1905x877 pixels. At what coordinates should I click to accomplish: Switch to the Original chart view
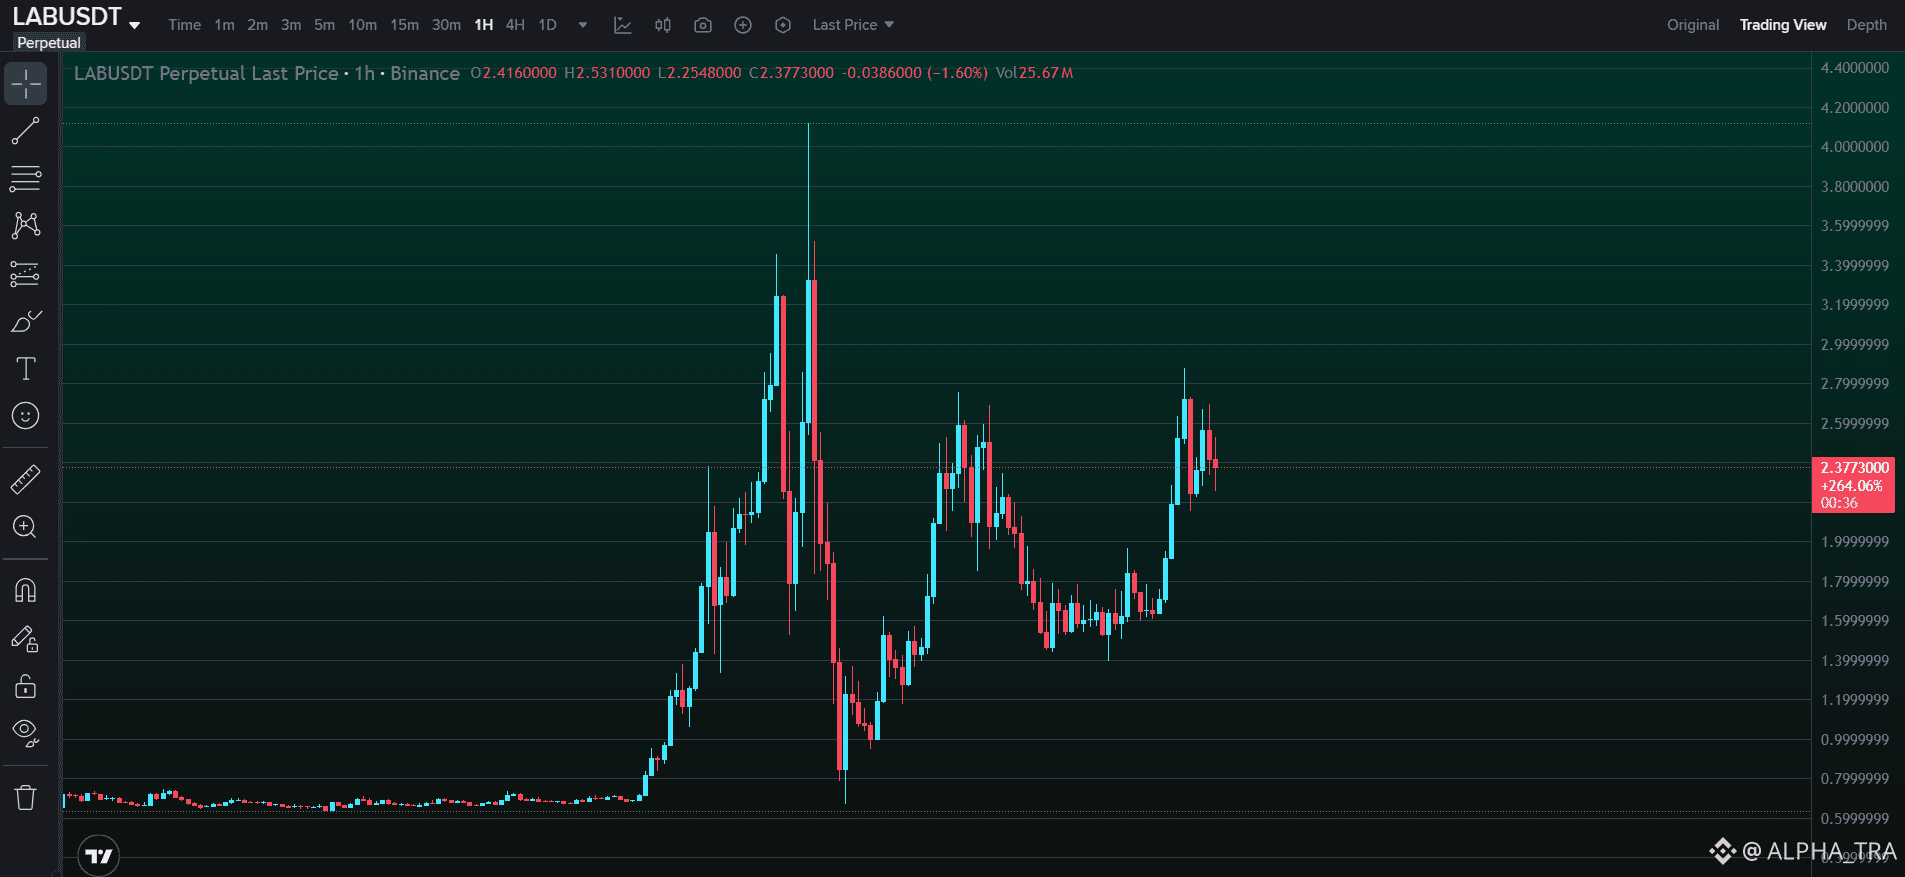tap(1693, 25)
